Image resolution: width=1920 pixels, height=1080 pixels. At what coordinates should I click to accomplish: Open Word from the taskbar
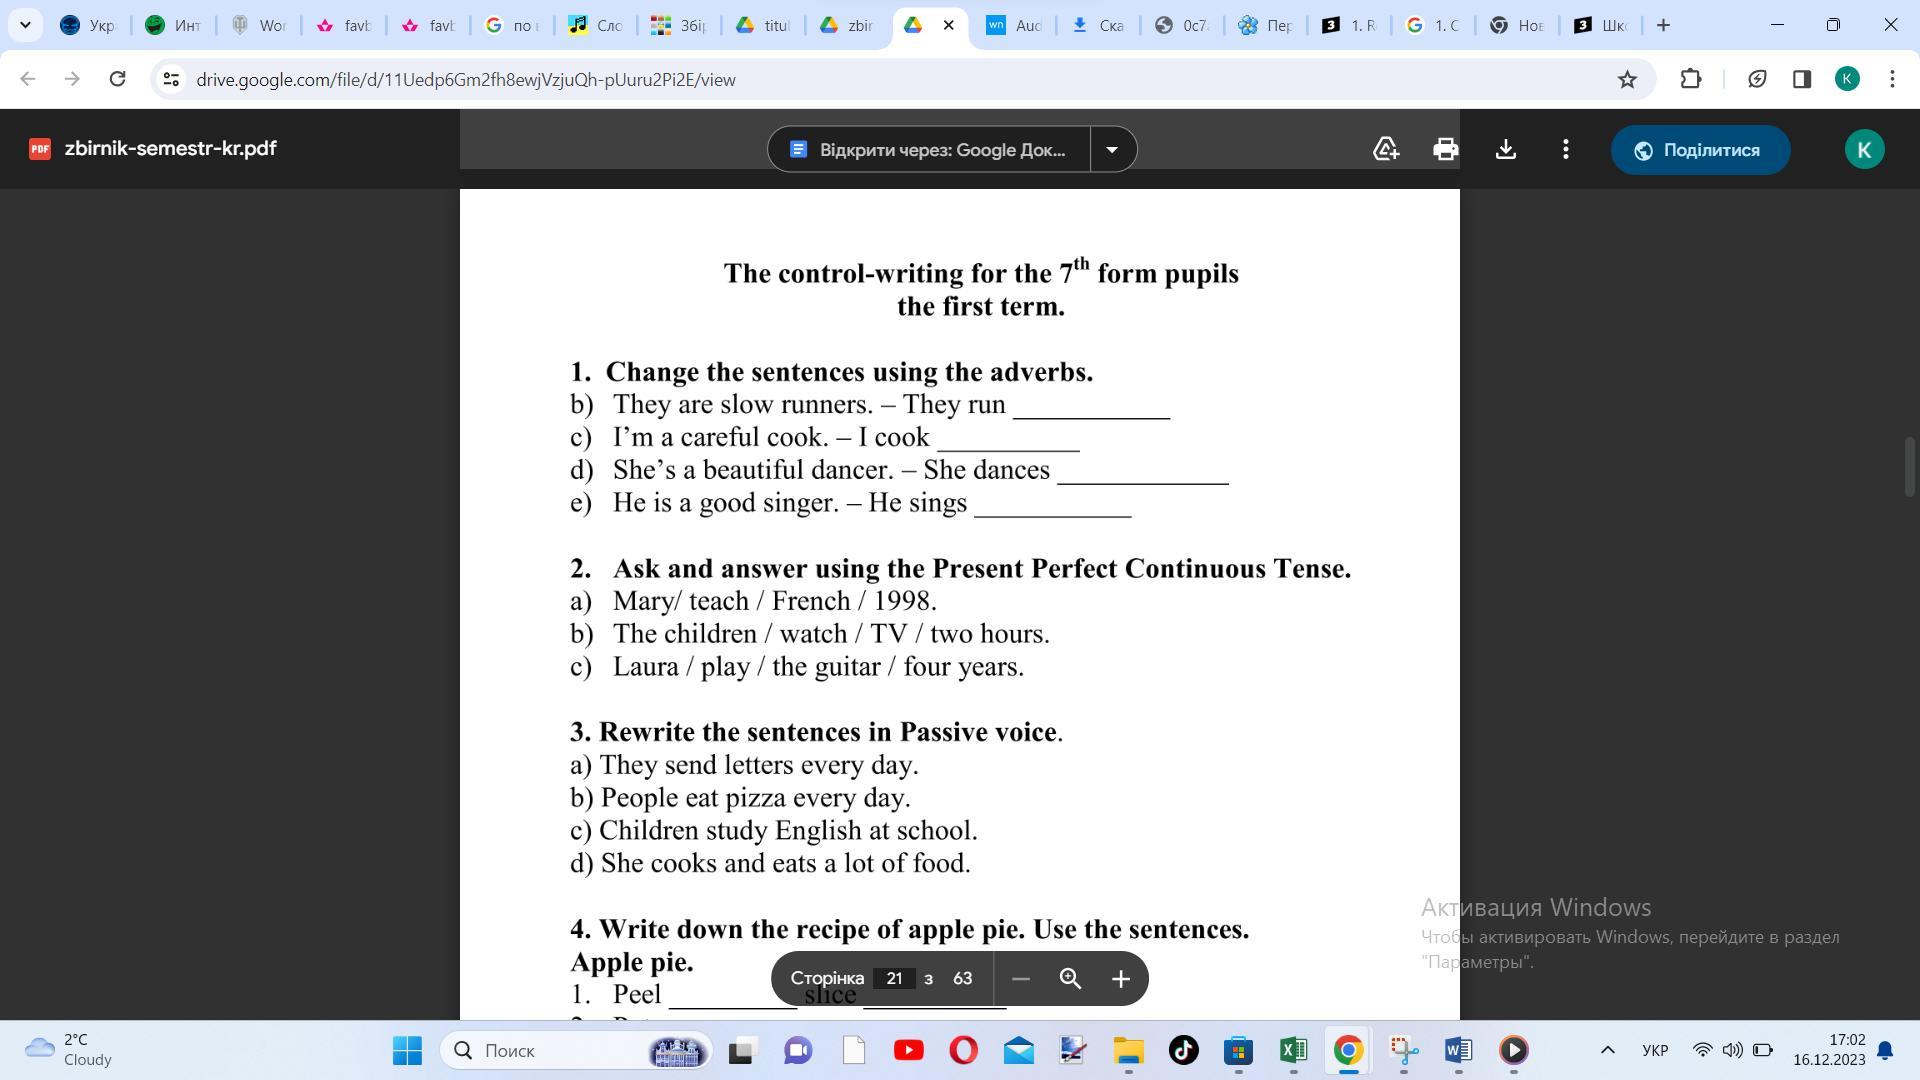click(x=1458, y=1050)
